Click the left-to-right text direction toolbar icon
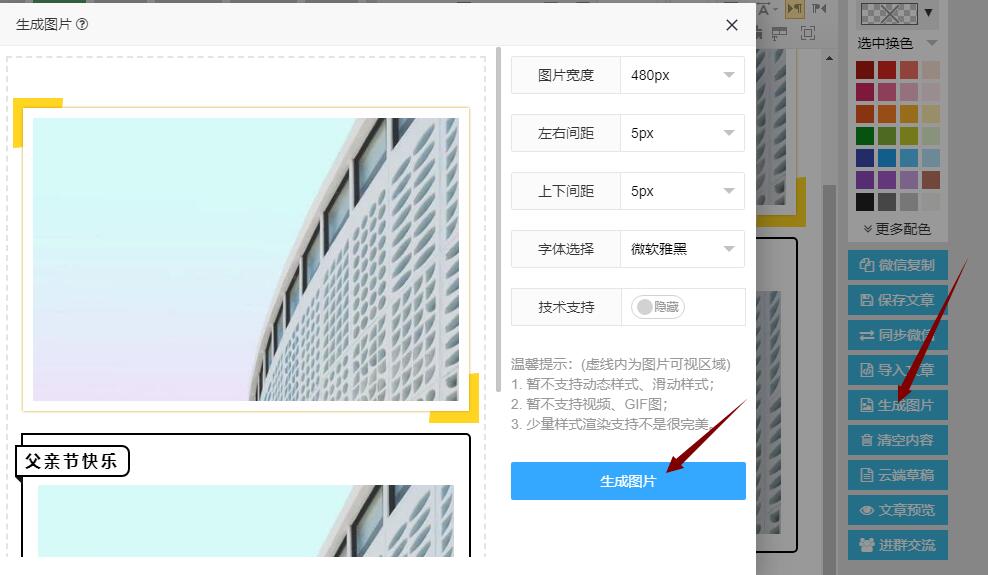This screenshot has width=988, height=575. pyautogui.click(x=795, y=9)
